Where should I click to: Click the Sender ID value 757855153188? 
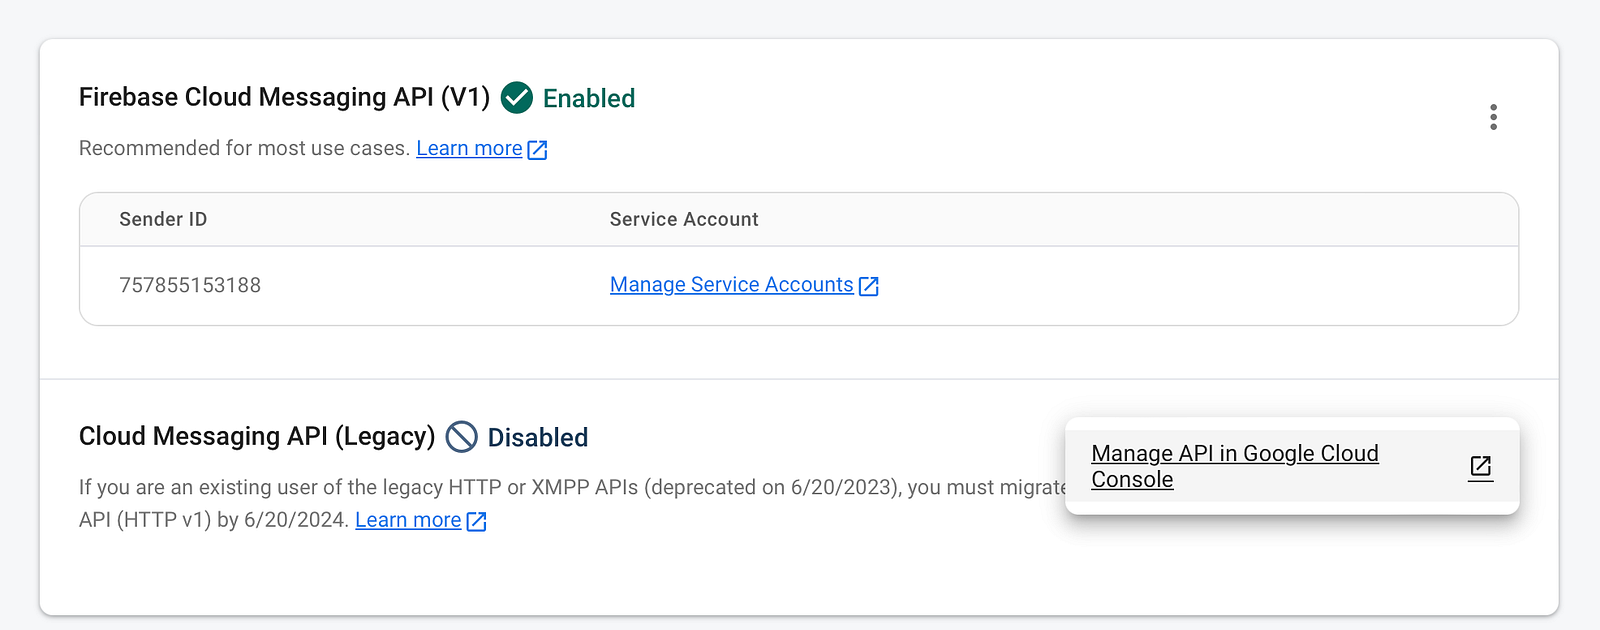[x=190, y=285]
